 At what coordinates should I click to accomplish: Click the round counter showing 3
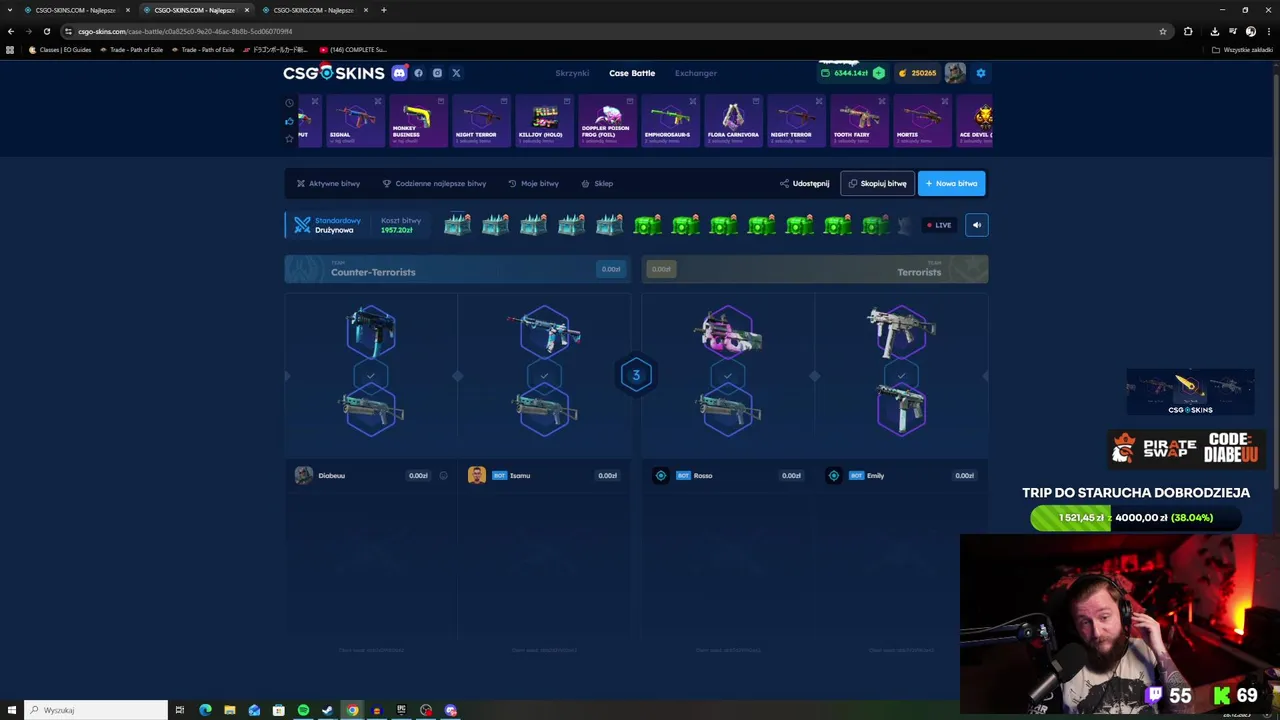coord(636,375)
